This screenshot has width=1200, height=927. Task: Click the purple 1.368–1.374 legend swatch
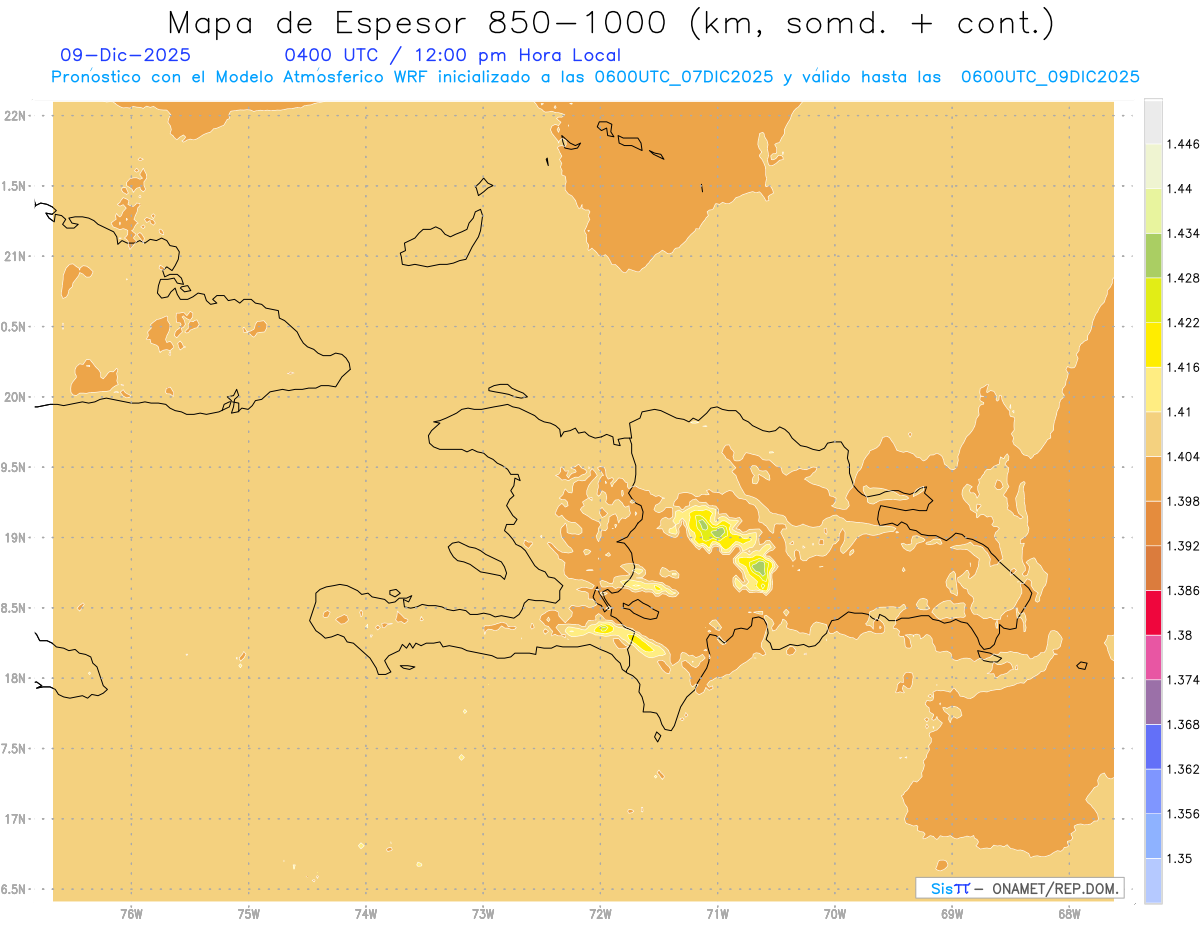pos(1153,702)
